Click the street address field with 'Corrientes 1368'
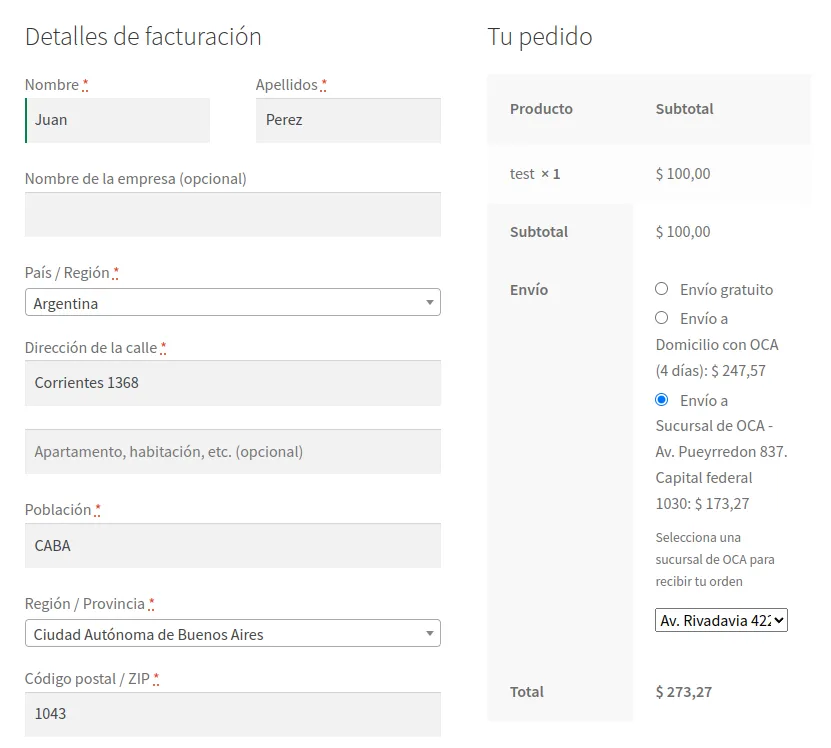 click(x=232, y=383)
